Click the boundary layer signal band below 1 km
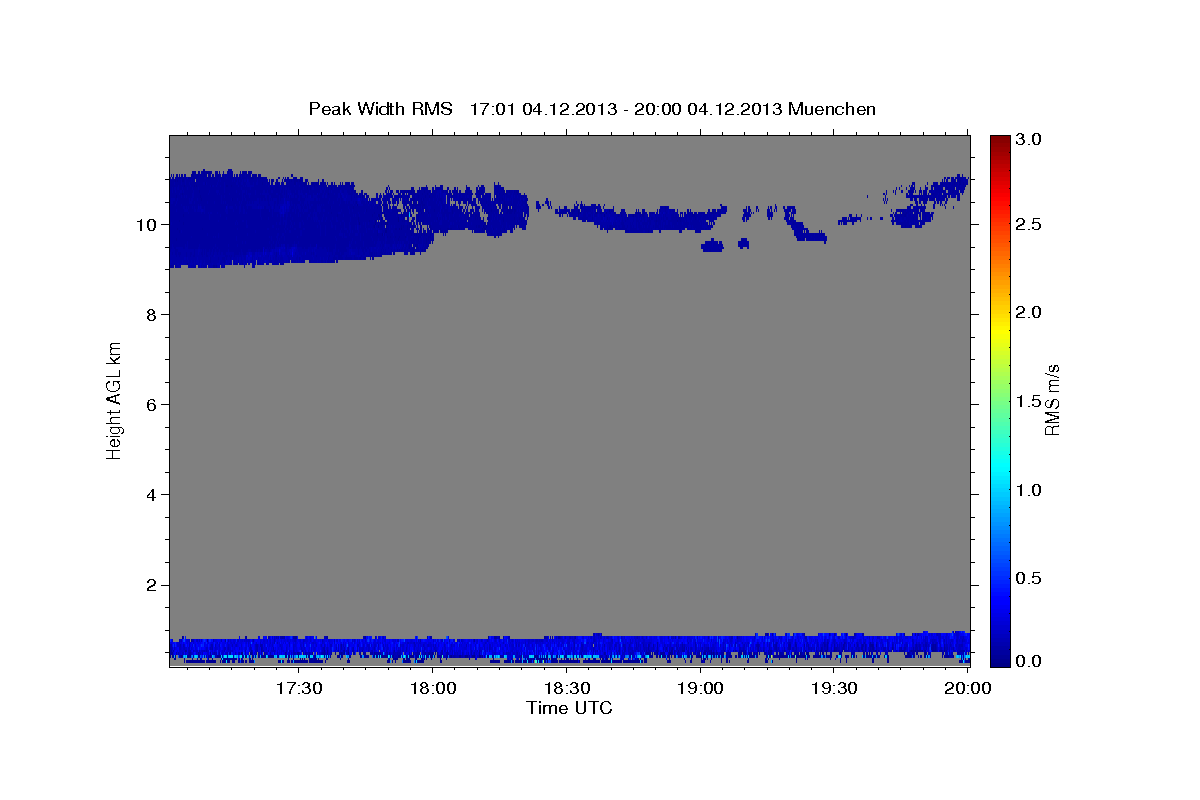Image resolution: width=1200 pixels, height=800 pixels. coord(569,649)
